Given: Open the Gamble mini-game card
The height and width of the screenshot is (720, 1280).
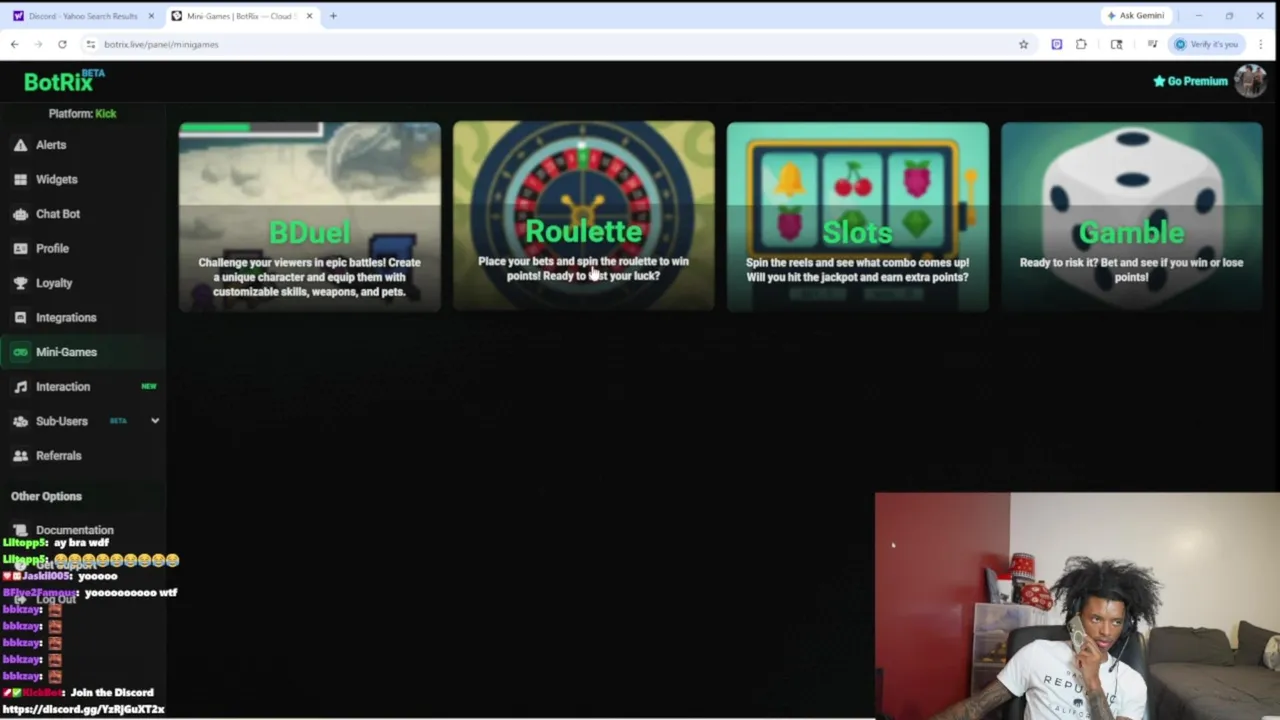Looking at the screenshot, I should point(1132,216).
